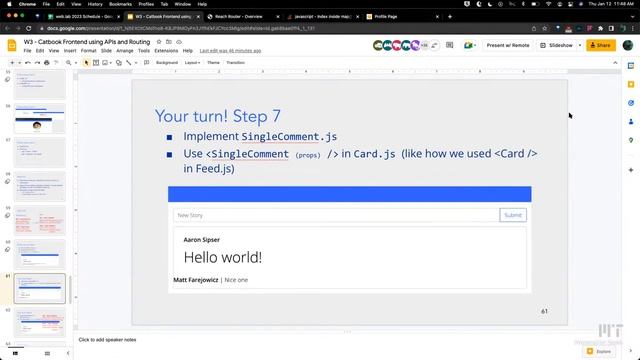This screenshot has width=640, height=360.
Task: Open the Extensions menu
Action: coord(166,51)
